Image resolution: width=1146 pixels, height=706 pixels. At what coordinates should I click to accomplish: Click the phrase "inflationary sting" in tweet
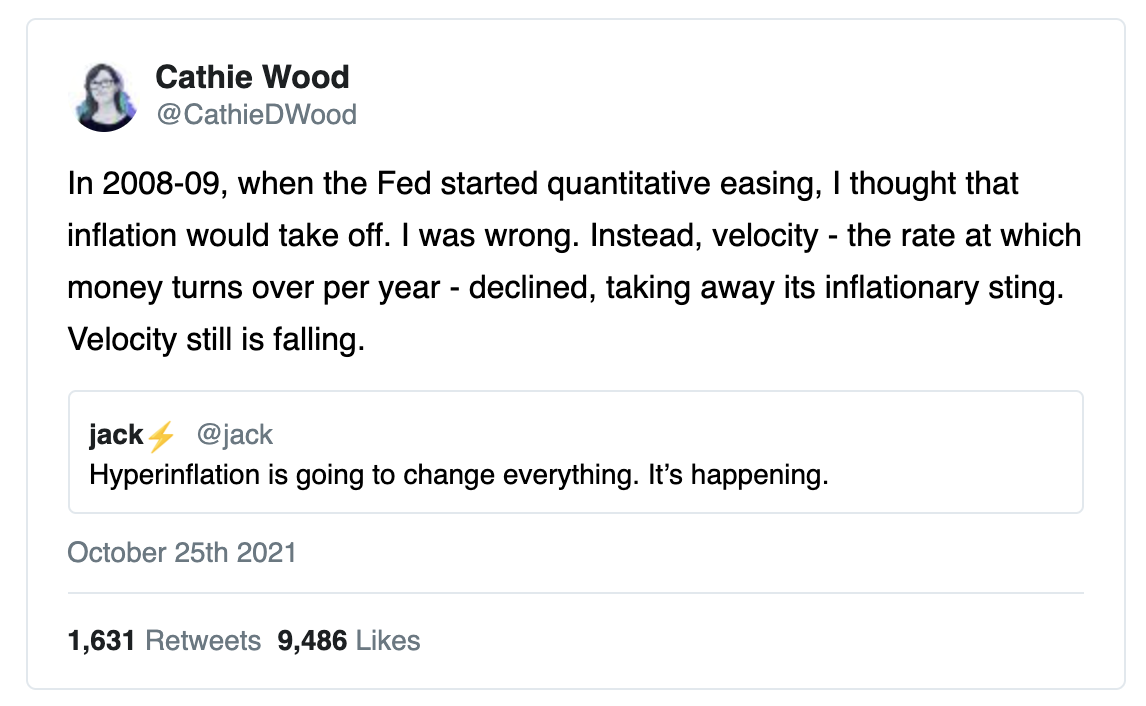click(944, 288)
